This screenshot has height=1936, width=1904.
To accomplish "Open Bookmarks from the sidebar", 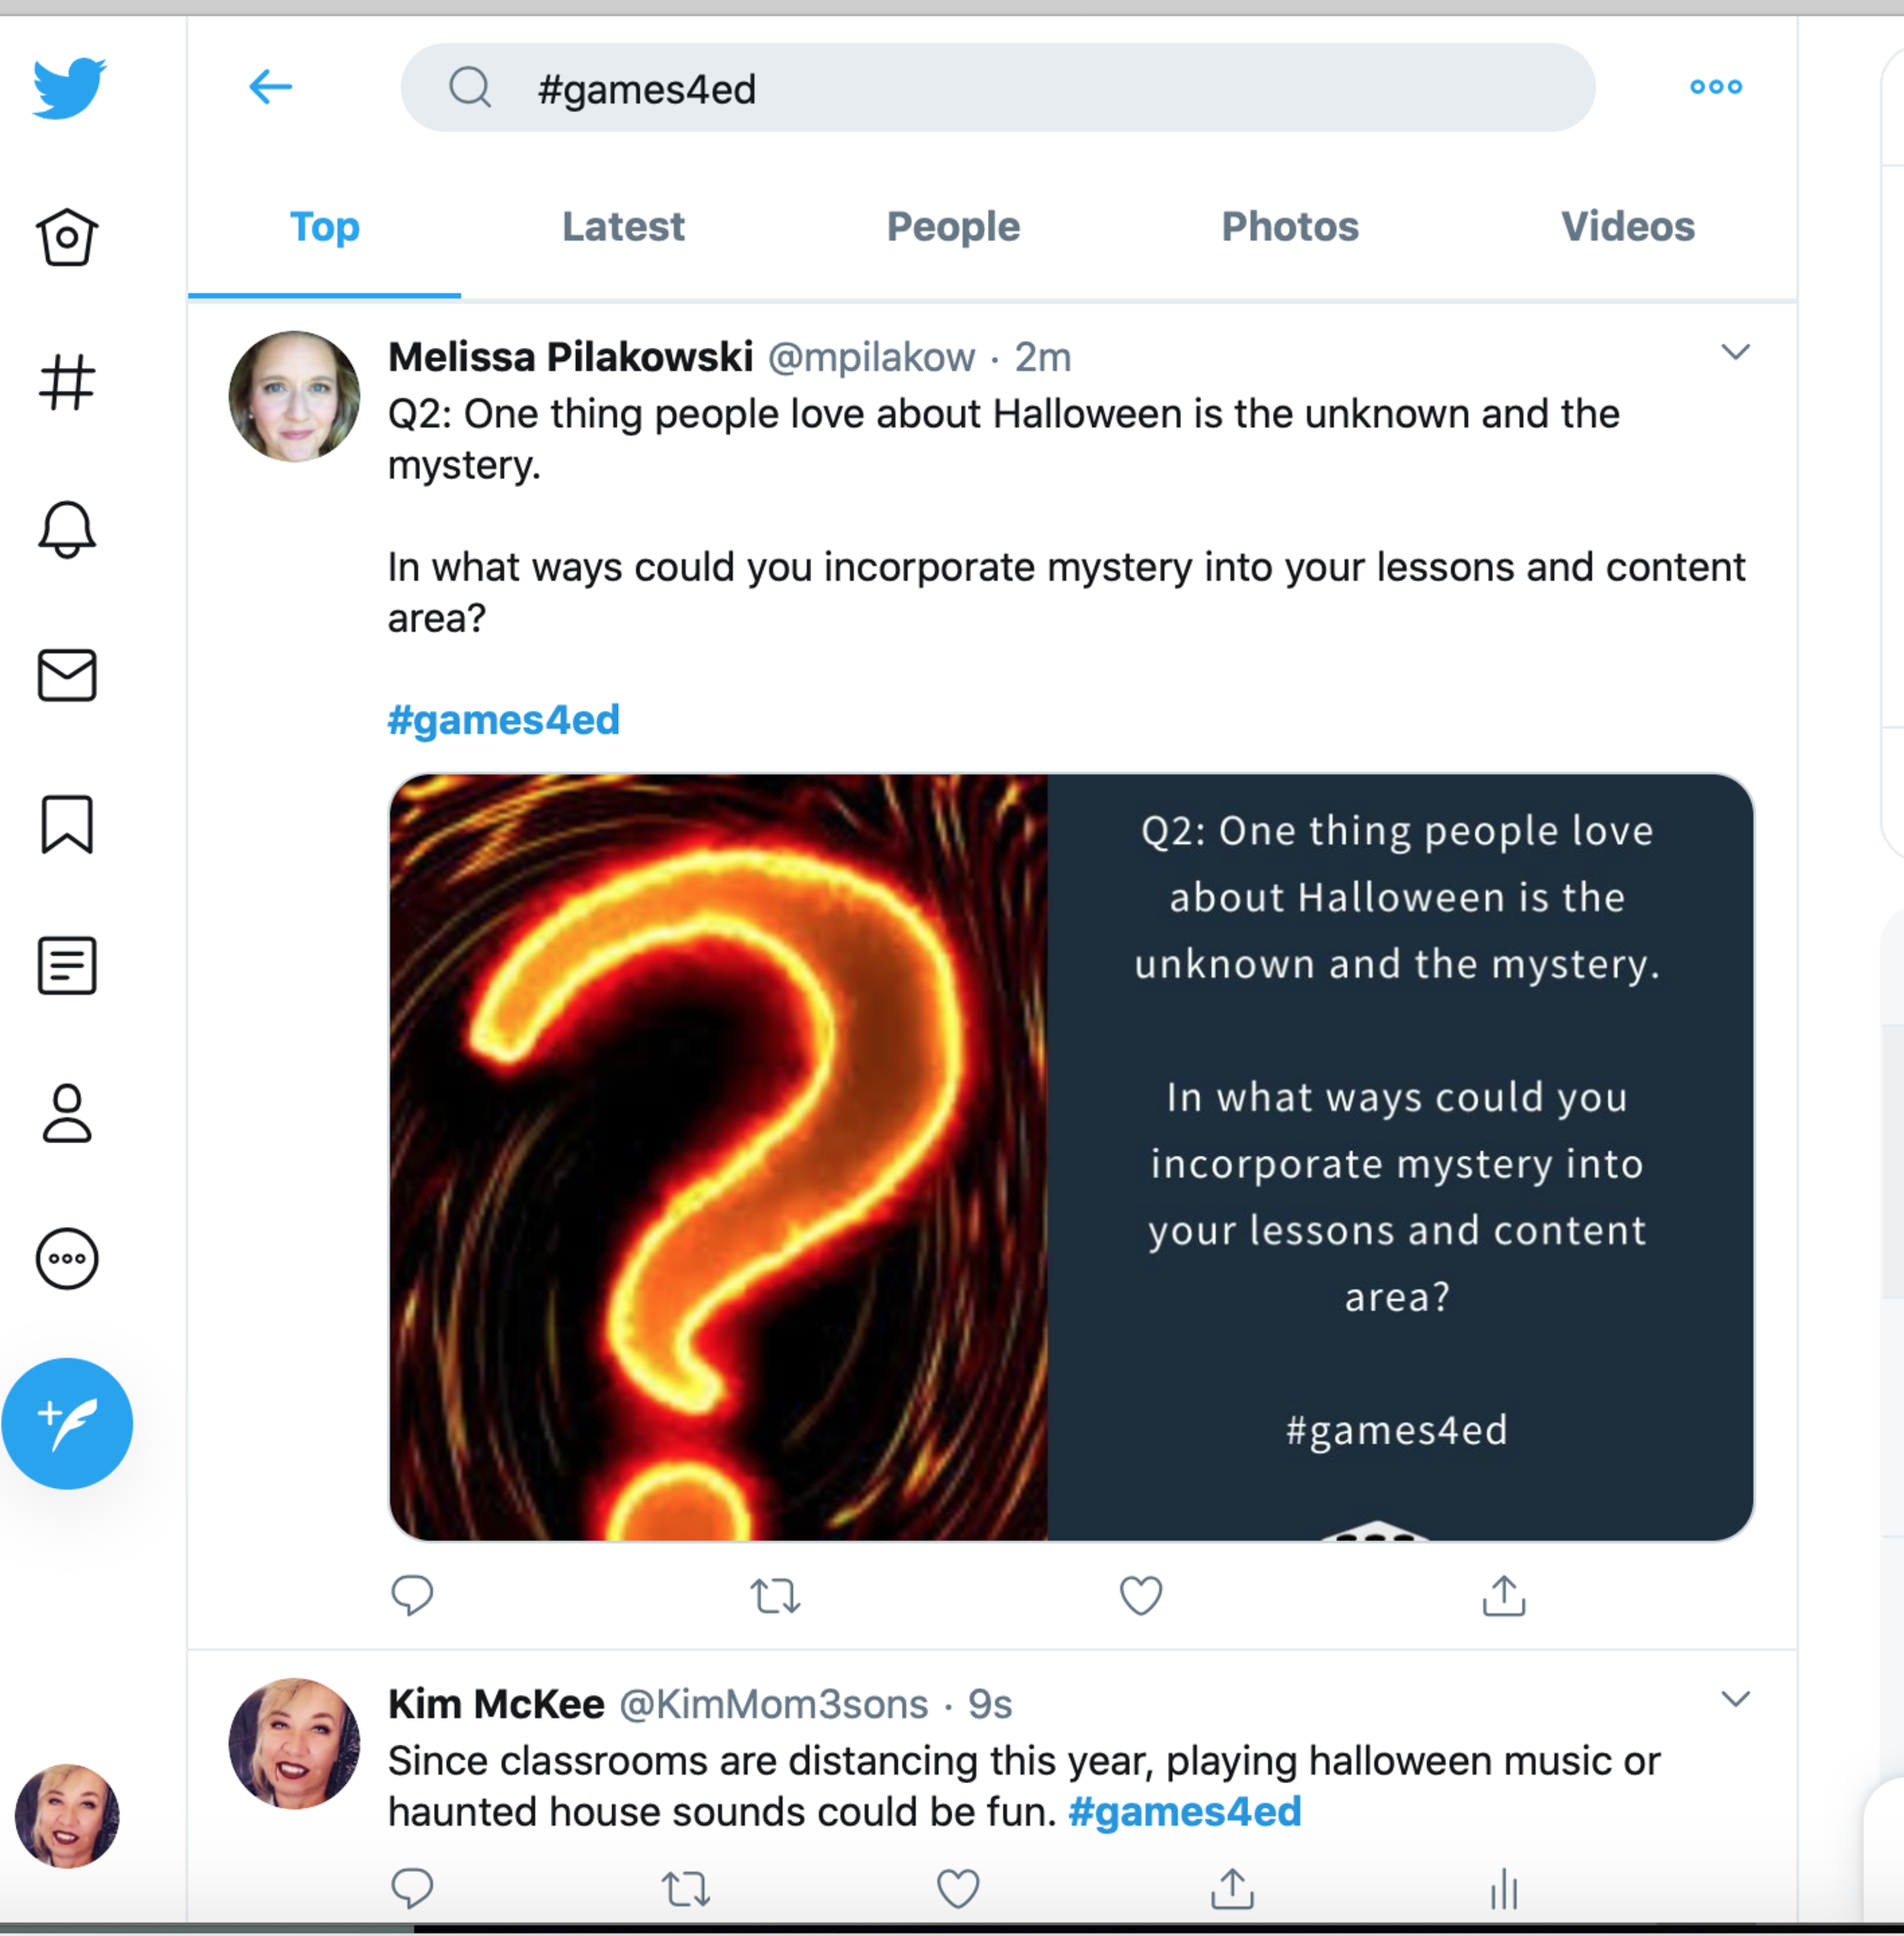I will [x=67, y=824].
